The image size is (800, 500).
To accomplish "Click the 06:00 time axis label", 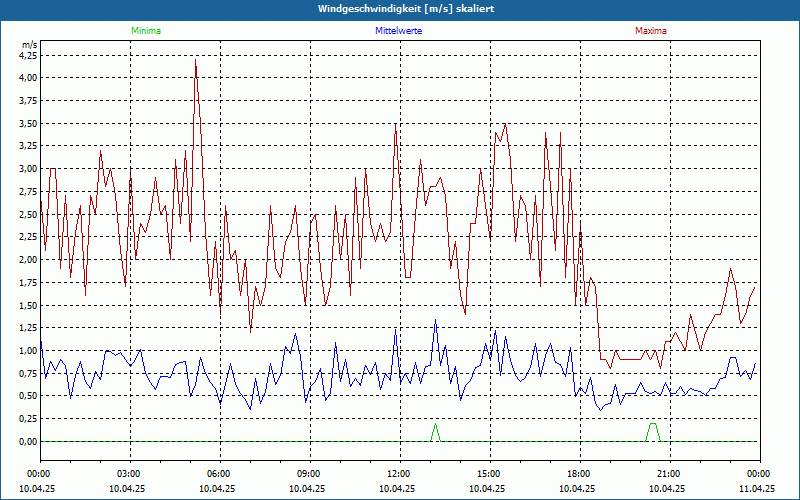I will (220, 474).
